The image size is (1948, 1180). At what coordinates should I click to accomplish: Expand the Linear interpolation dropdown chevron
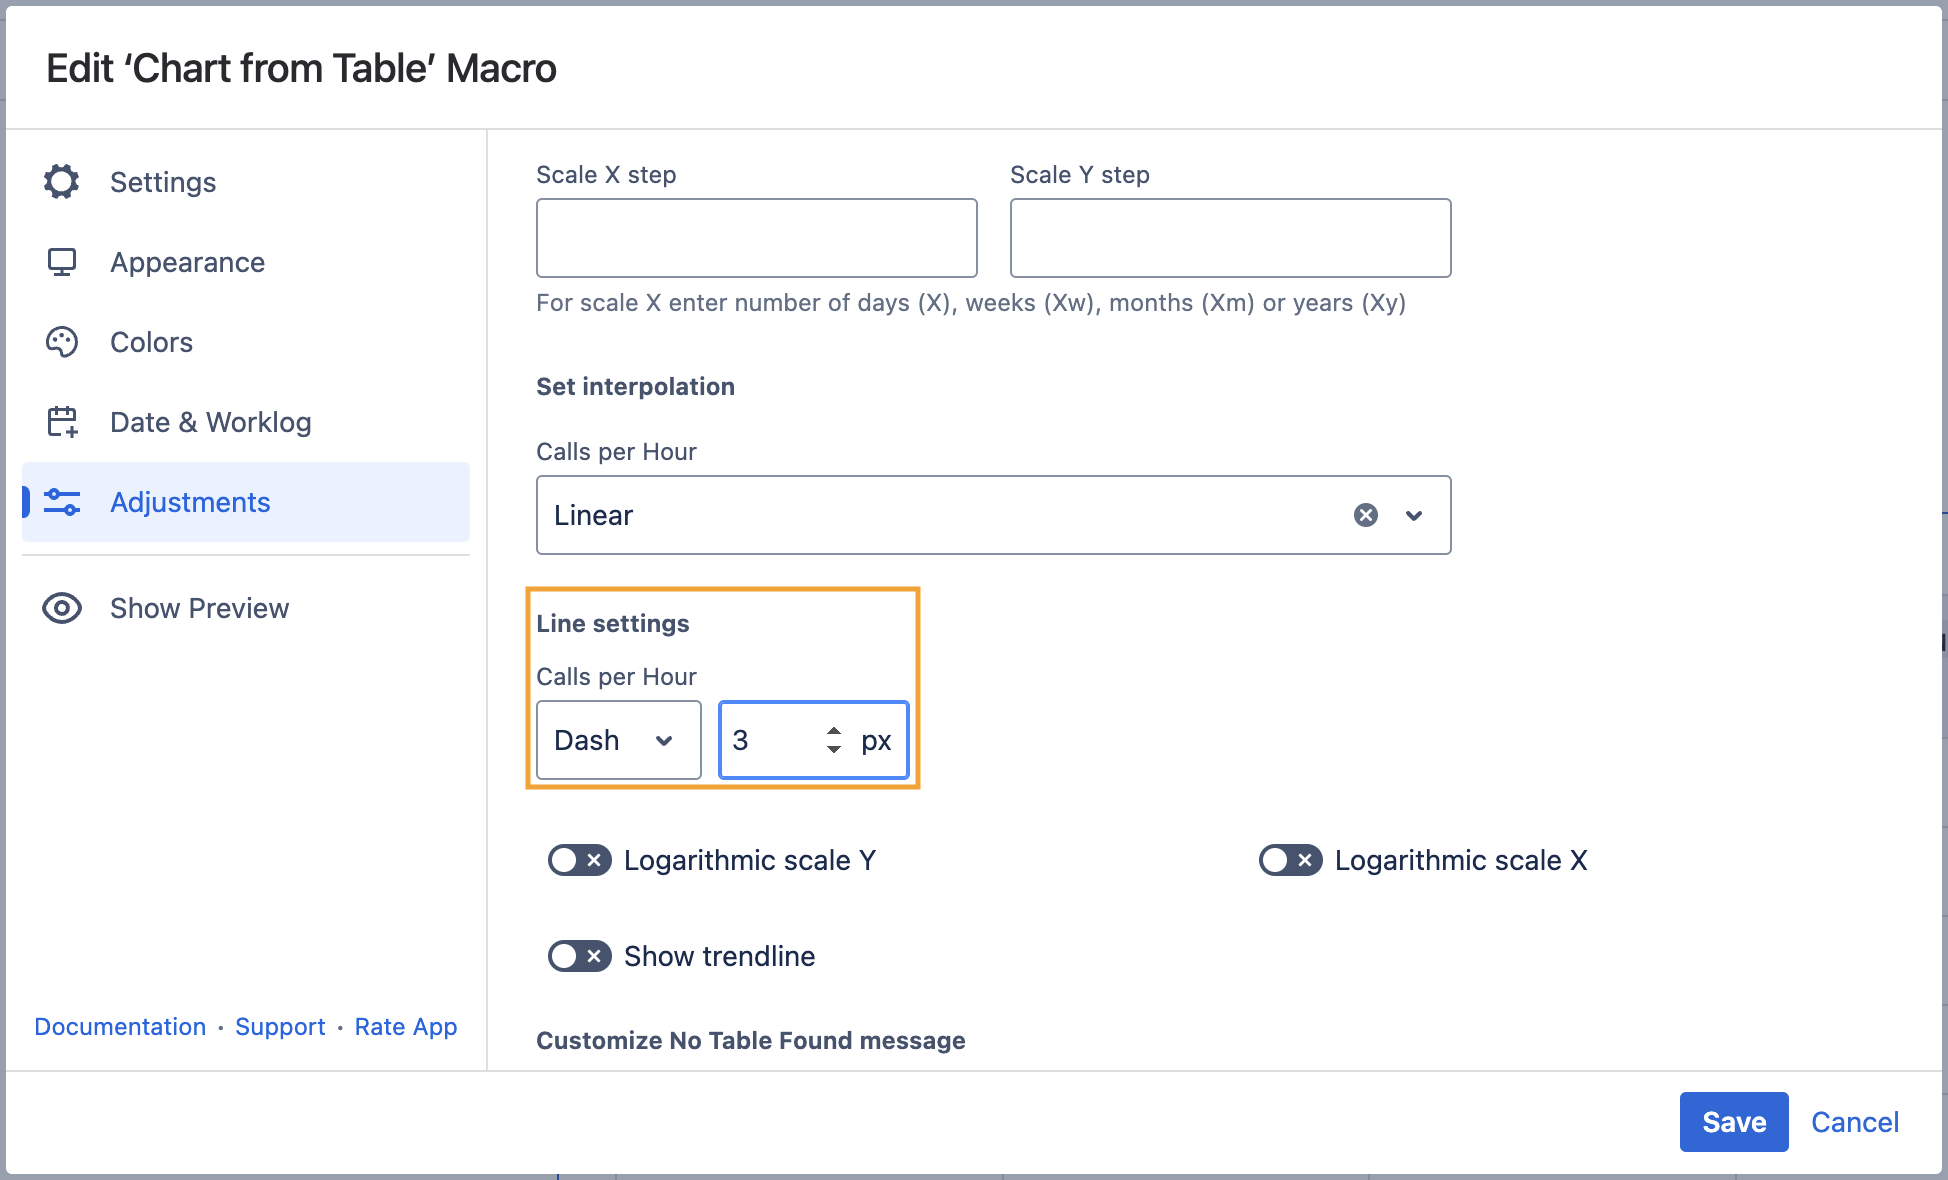[1414, 515]
